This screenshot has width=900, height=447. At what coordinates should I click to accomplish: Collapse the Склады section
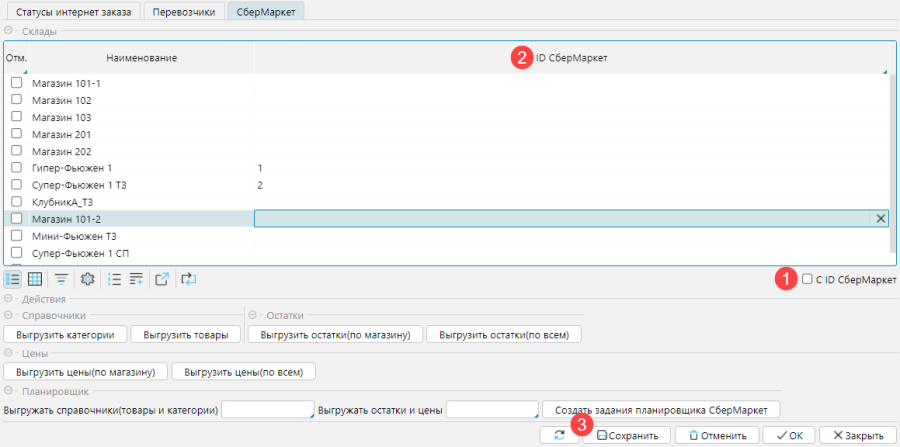(x=9, y=31)
